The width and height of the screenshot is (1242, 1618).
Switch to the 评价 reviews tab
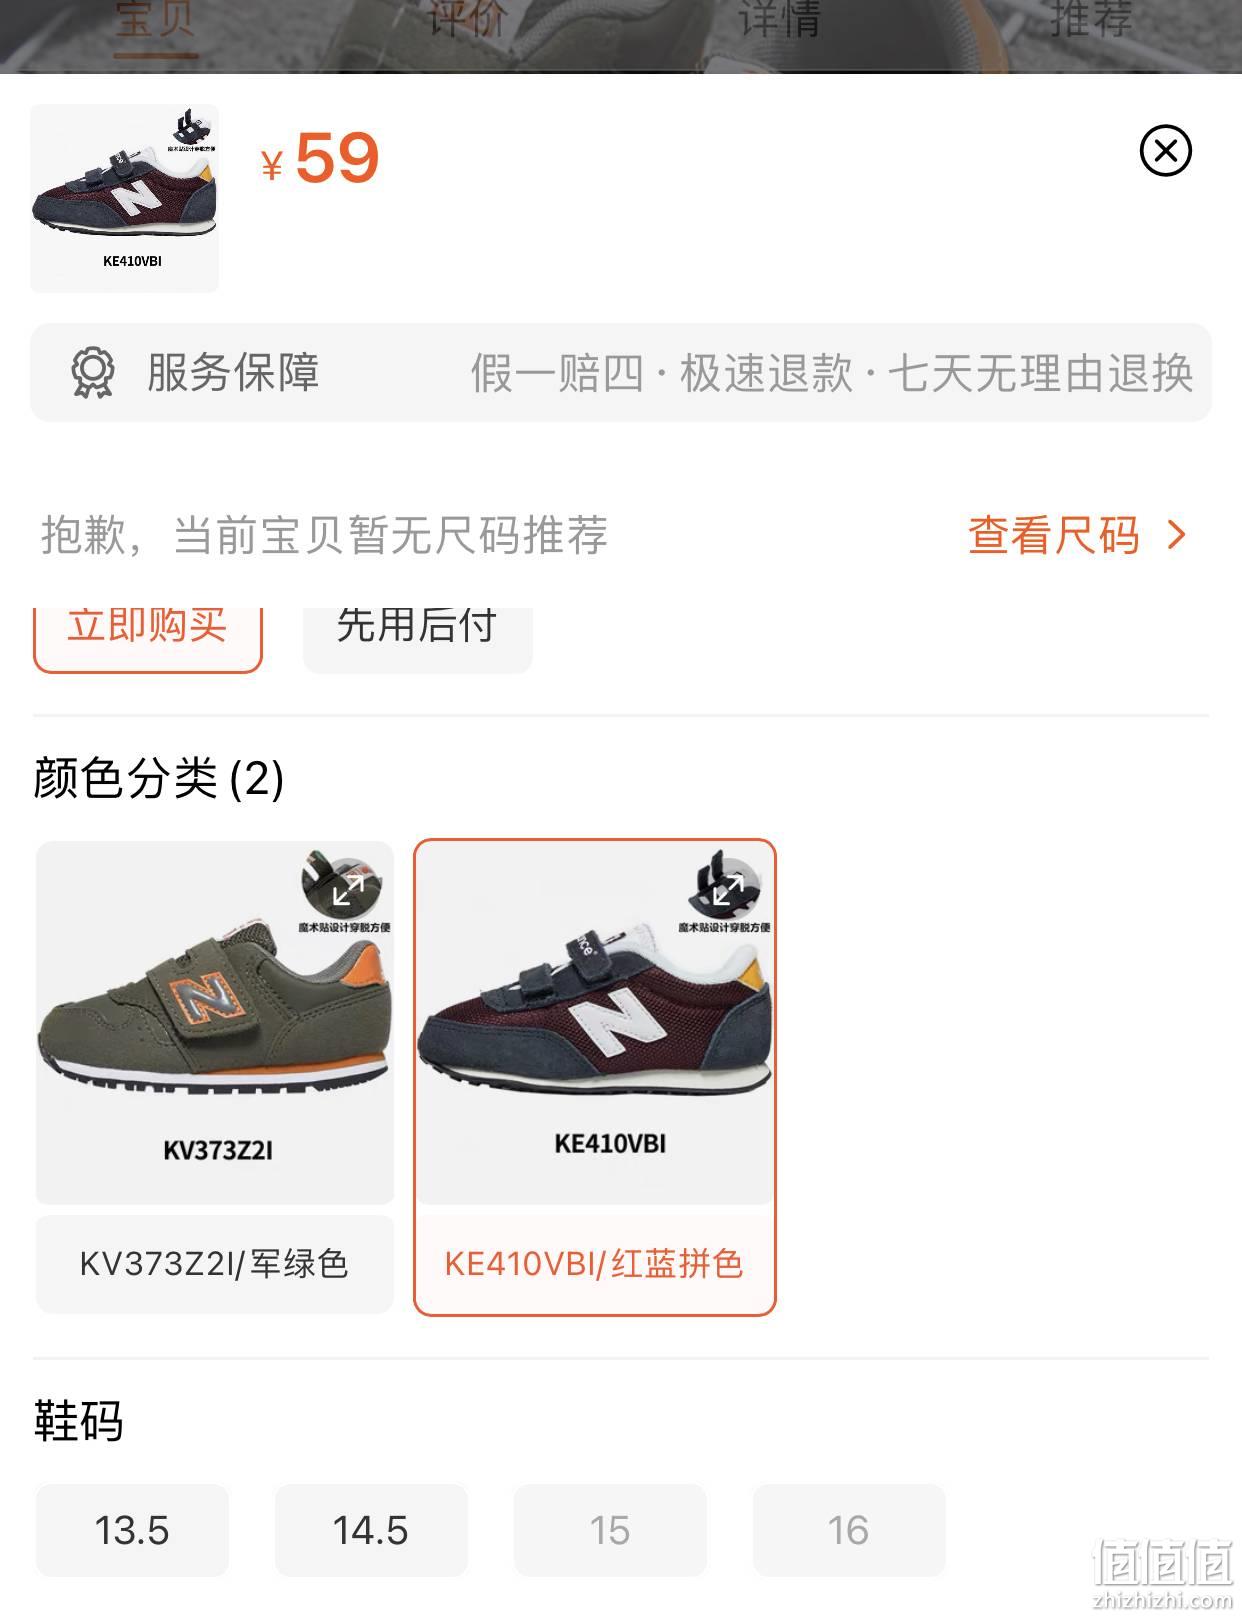pyautogui.click(x=467, y=20)
